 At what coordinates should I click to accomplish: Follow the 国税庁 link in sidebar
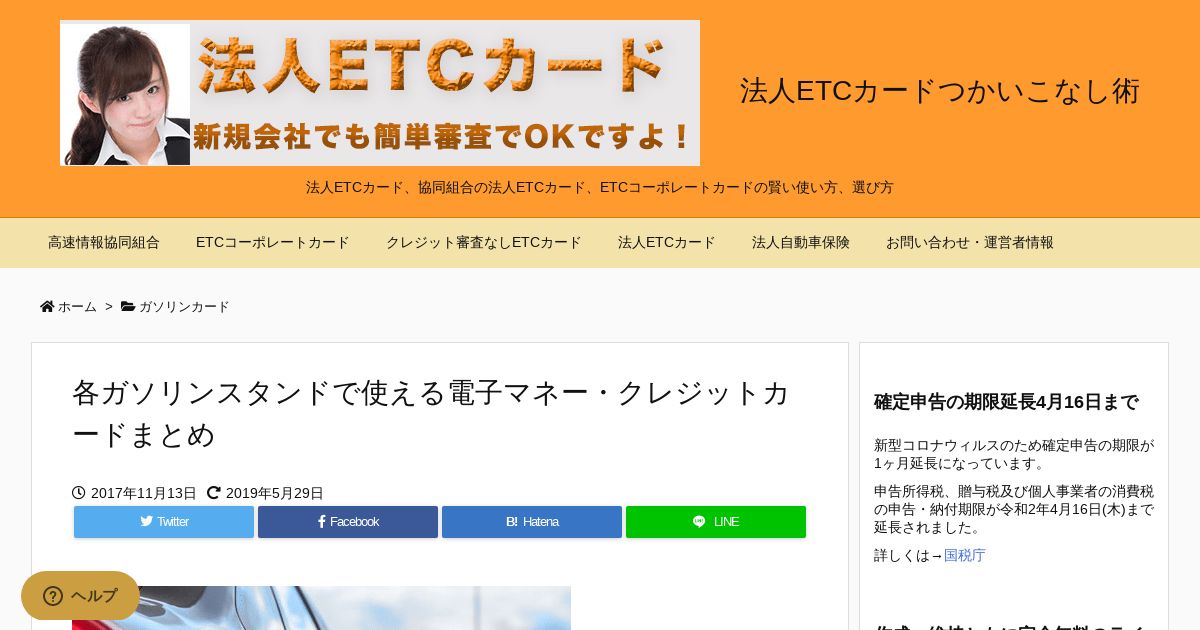point(965,555)
